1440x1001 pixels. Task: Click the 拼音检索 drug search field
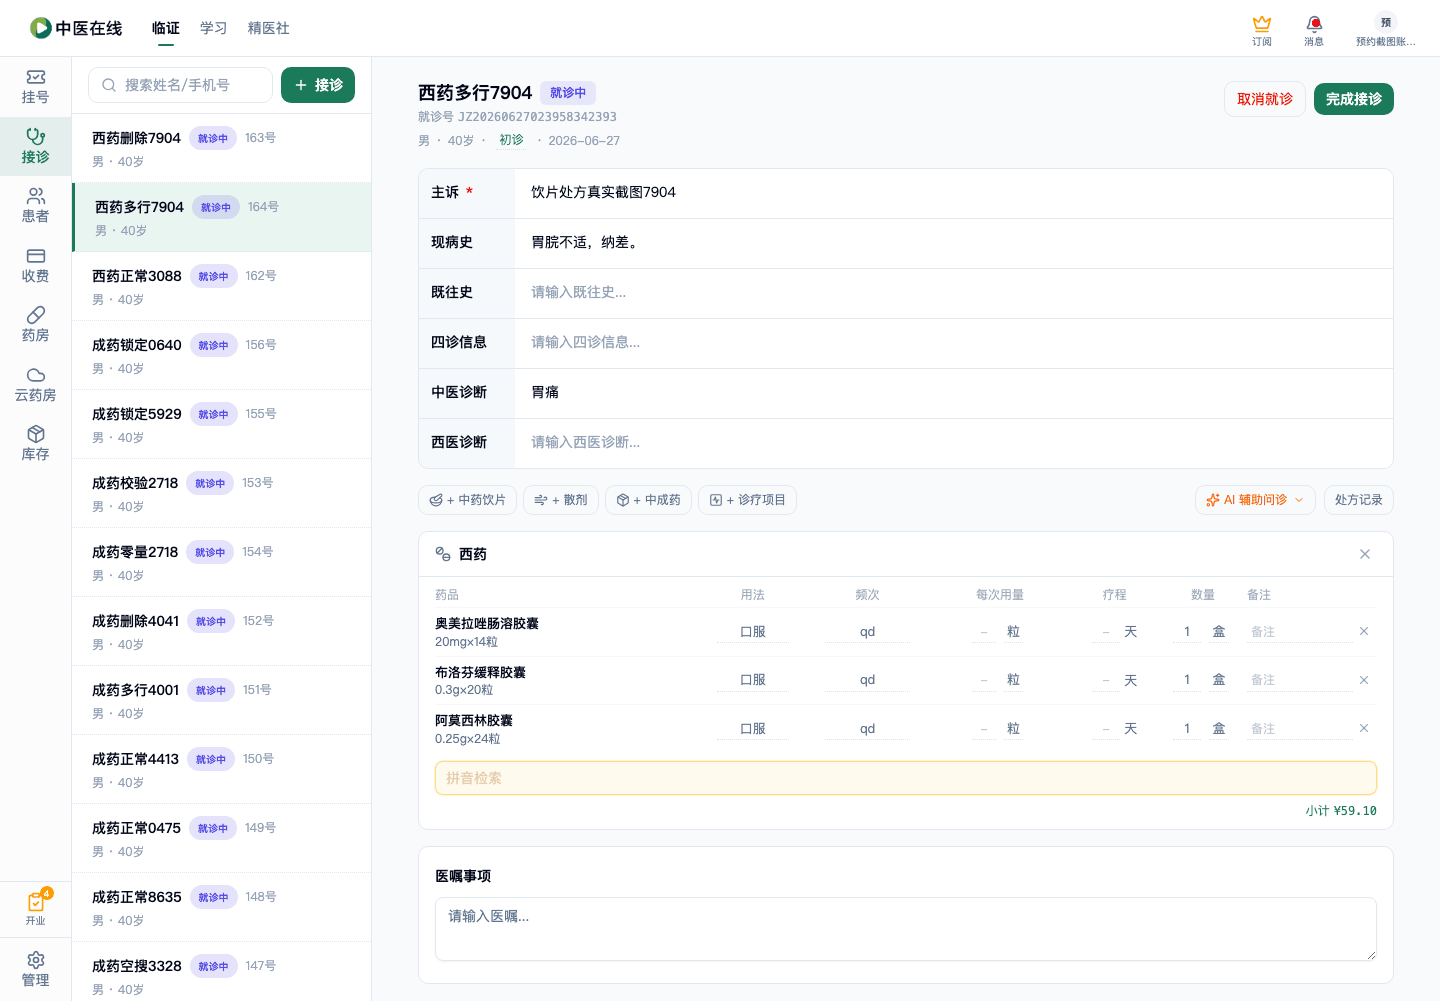tap(906, 778)
